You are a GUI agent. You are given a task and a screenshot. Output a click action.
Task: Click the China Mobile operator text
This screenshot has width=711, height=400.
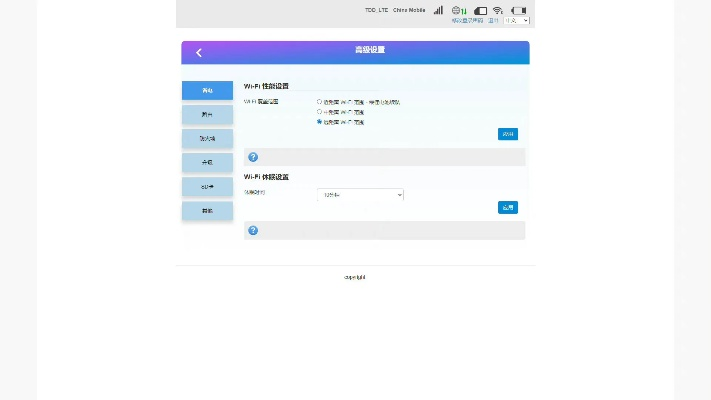click(409, 10)
